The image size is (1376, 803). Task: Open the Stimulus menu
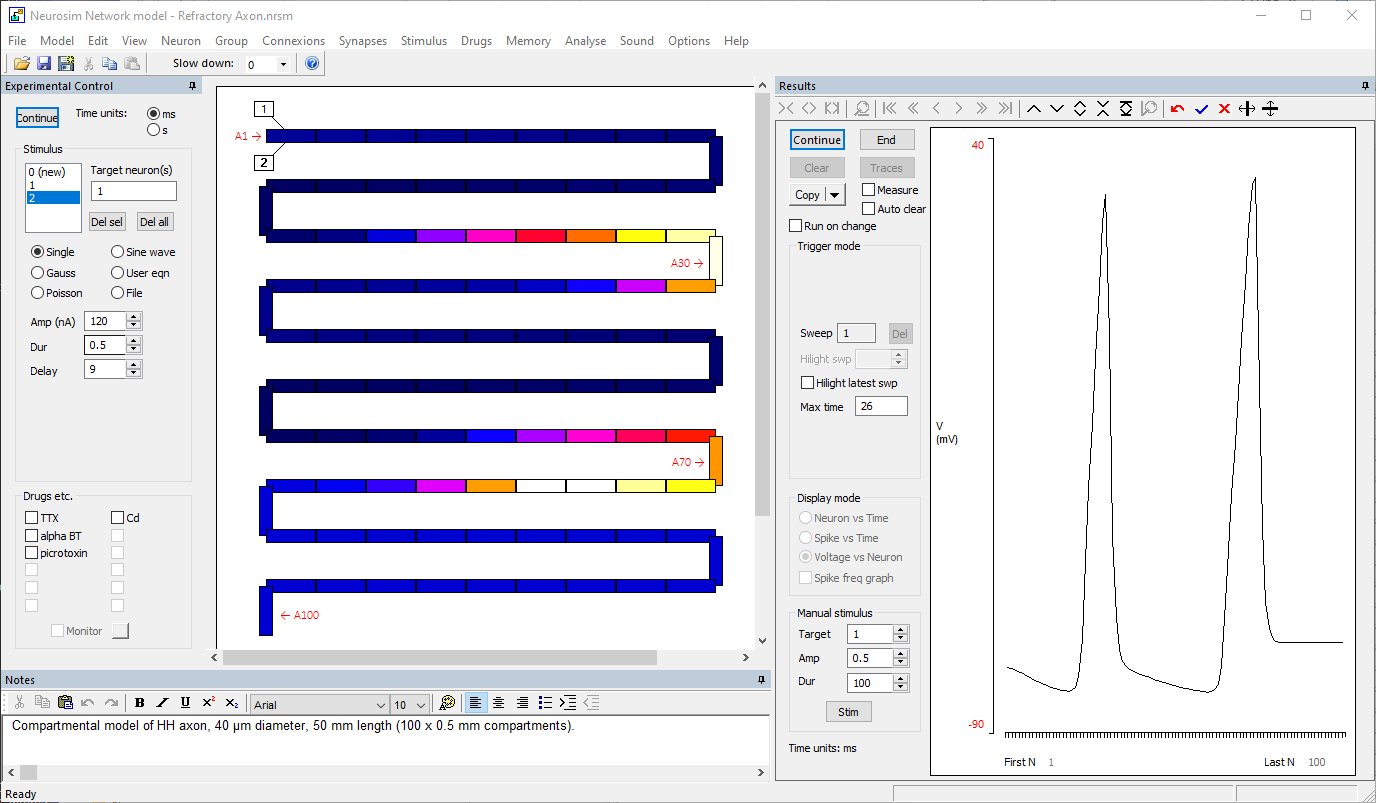tap(424, 41)
